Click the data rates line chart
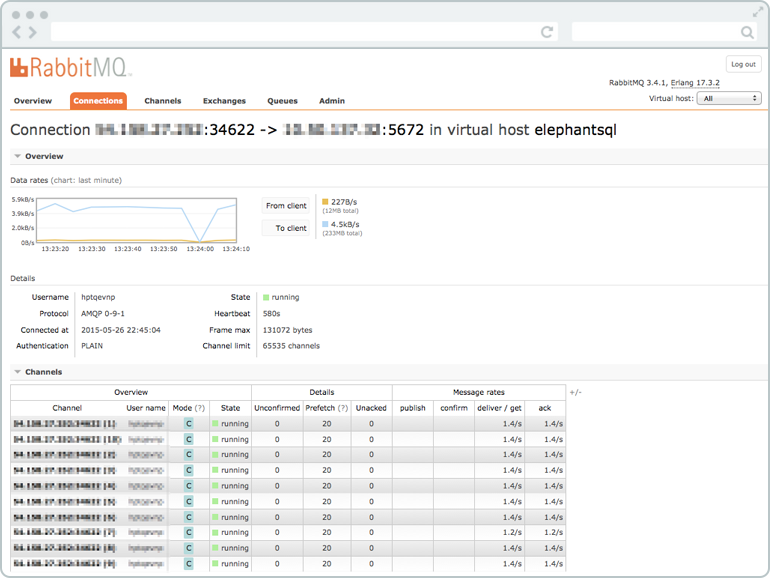The height and width of the screenshot is (578, 770). pyautogui.click(x=137, y=220)
